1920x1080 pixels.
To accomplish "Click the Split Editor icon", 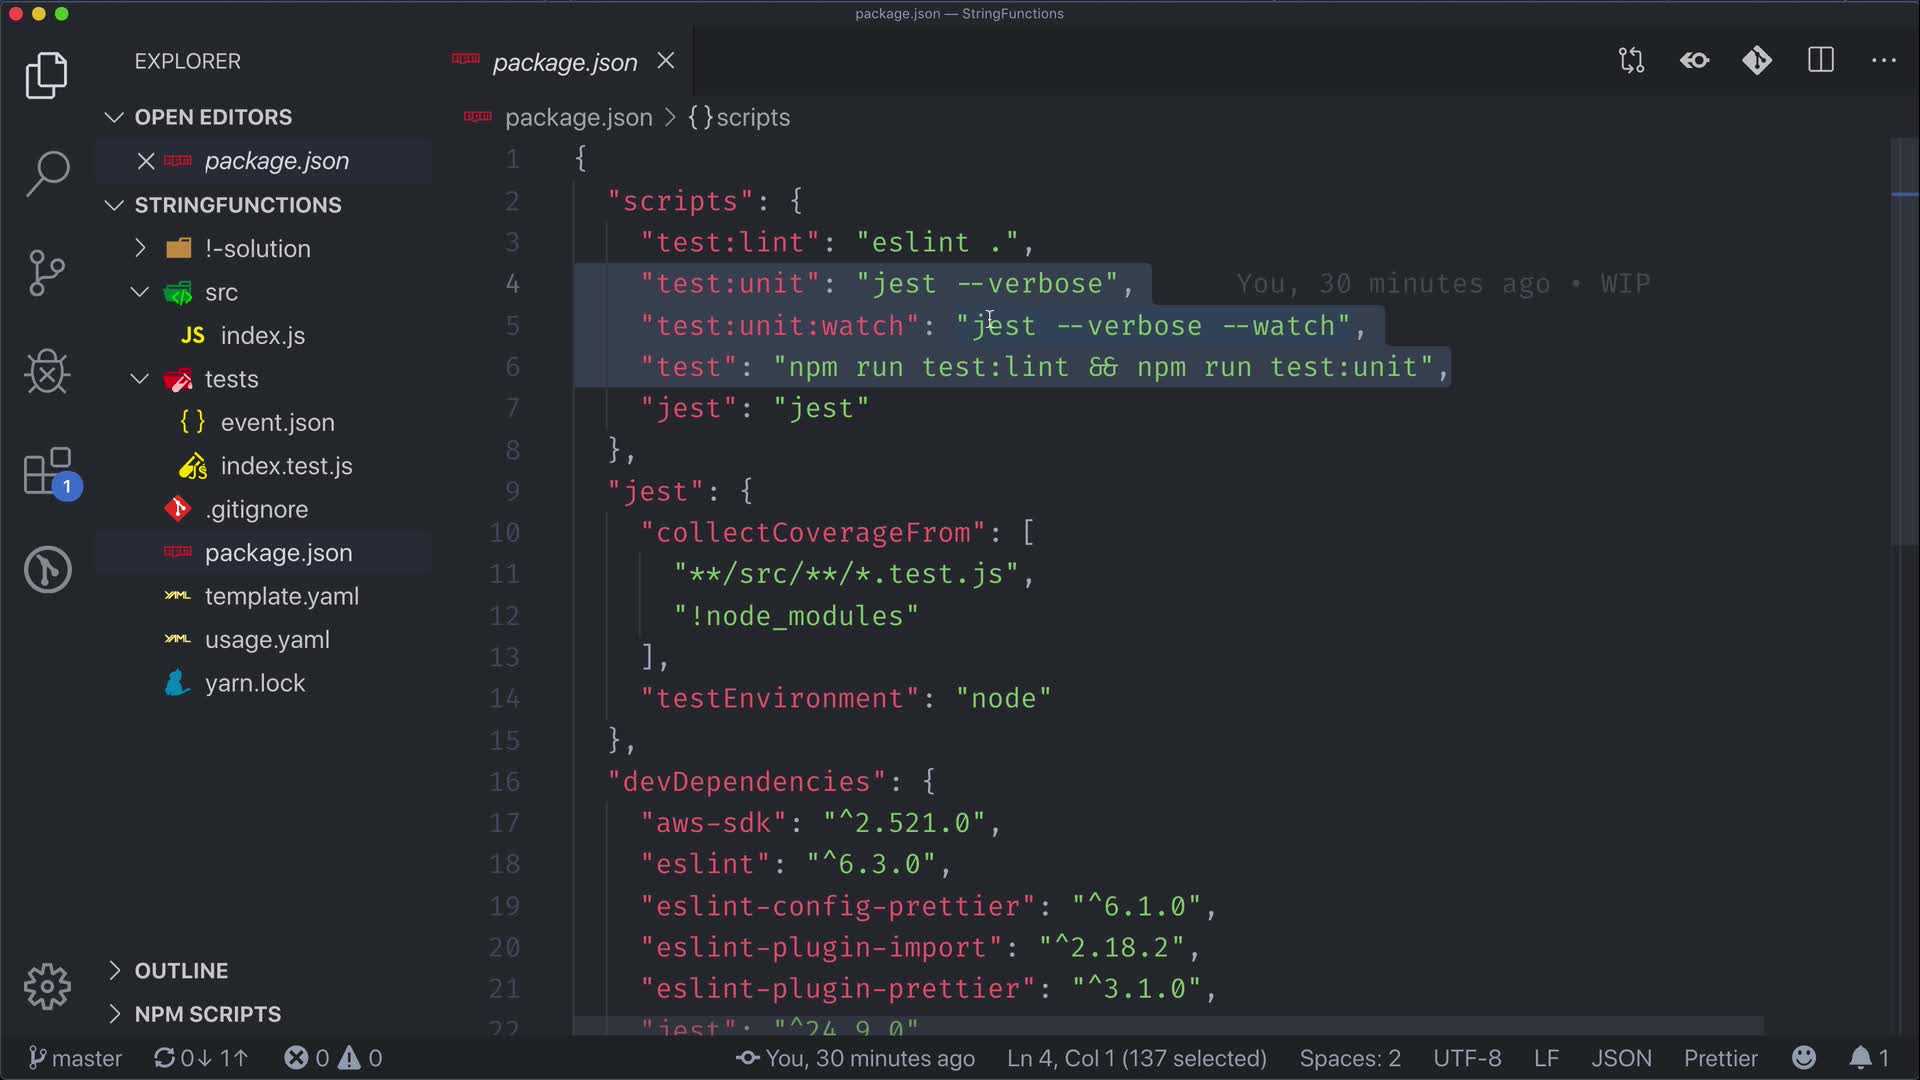I will point(1821,61).
